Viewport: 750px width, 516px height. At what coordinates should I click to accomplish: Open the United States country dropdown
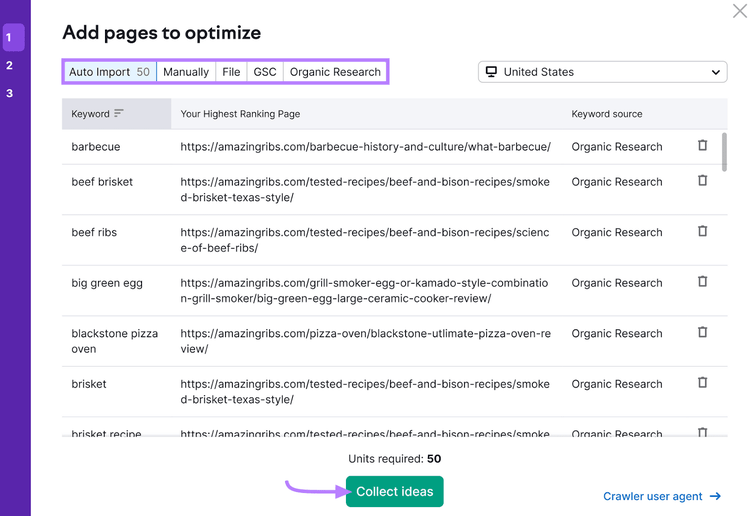pyautogui.click(x=603, y=72)
